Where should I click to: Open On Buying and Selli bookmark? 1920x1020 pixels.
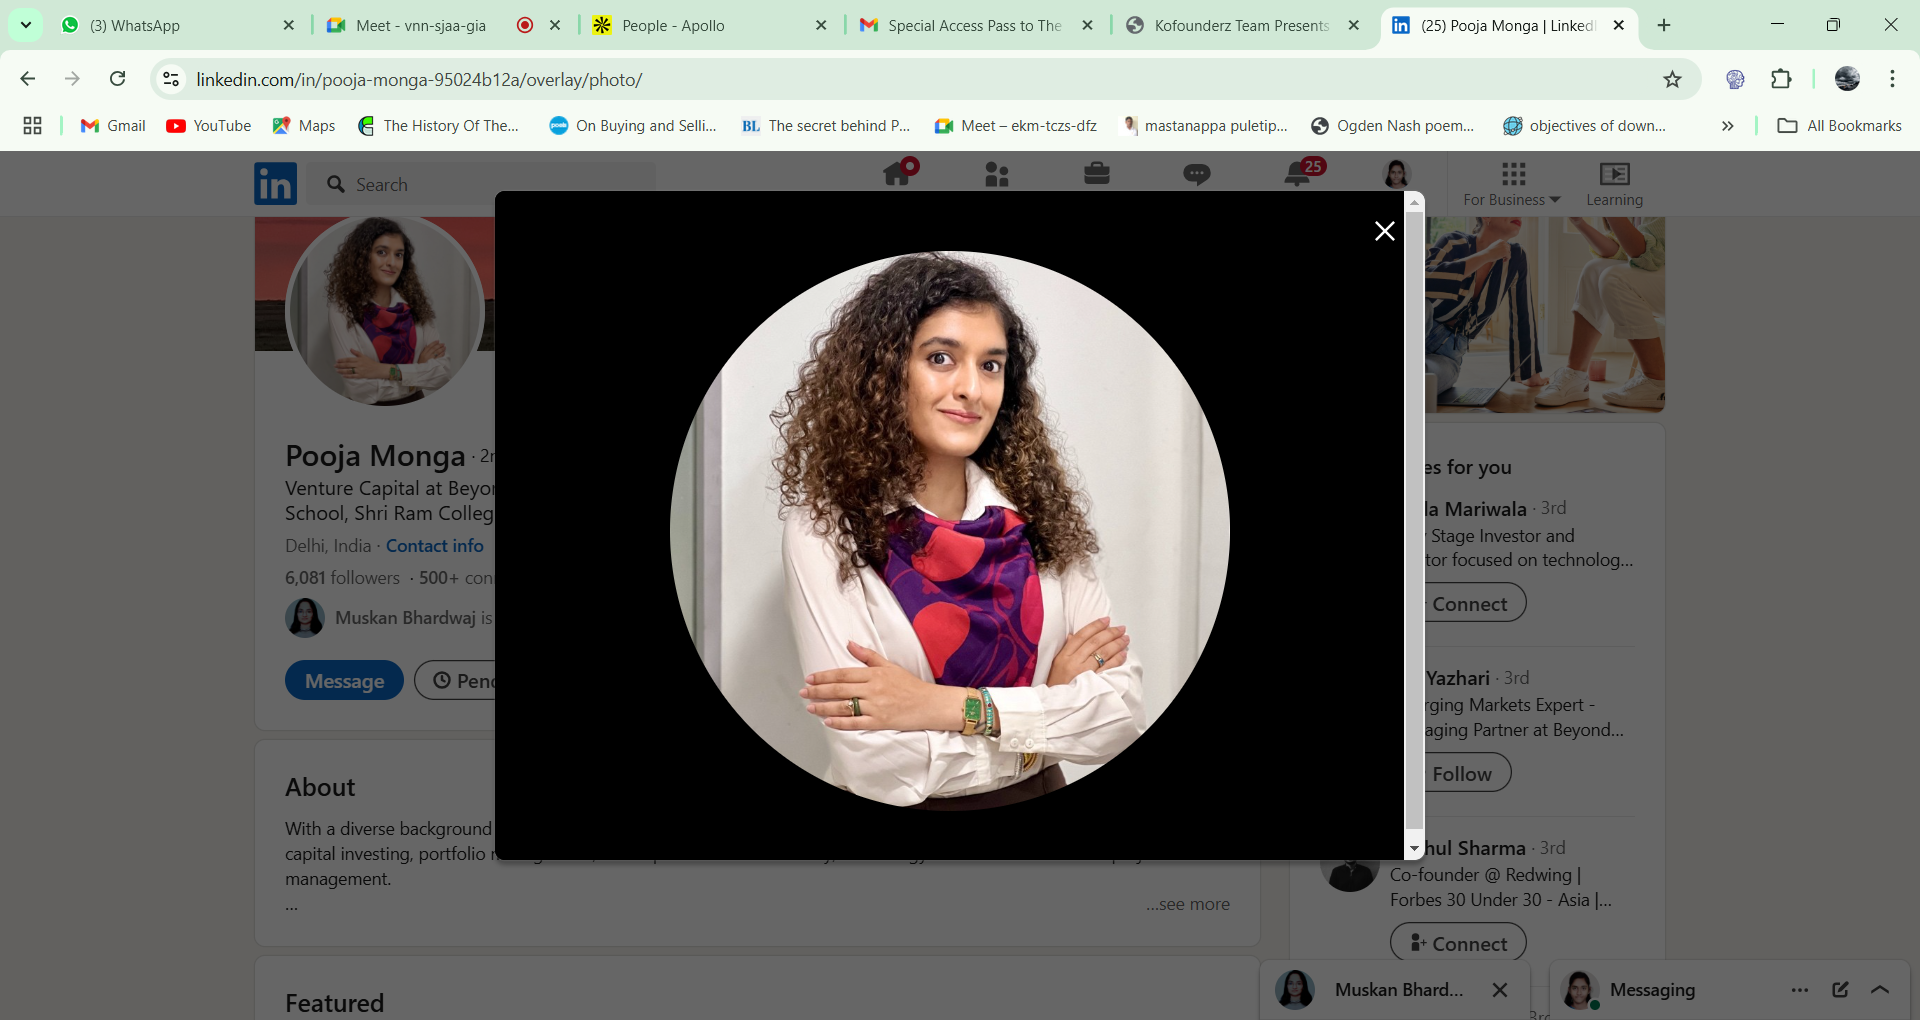pyautogui.click(x=633, y=126)
